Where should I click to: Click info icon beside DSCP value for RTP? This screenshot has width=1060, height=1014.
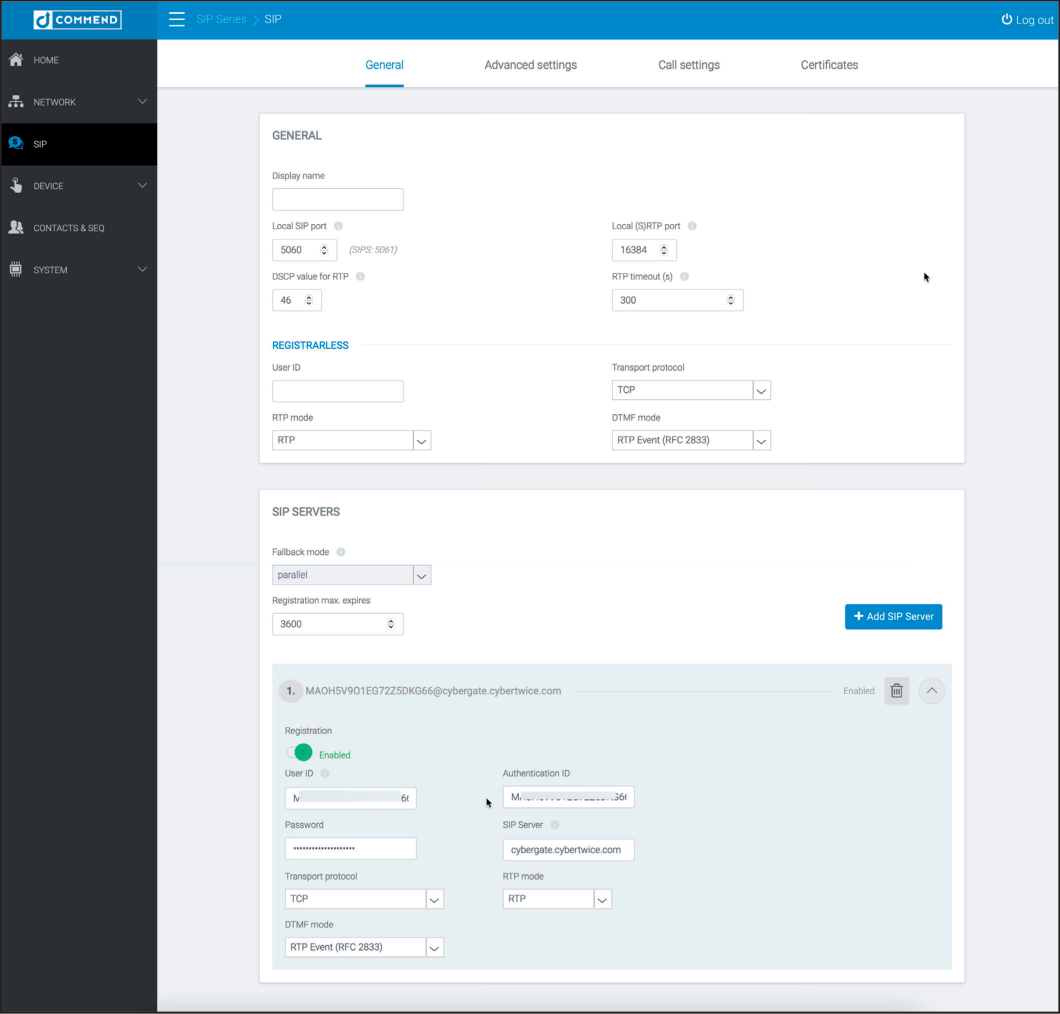click(360, 276)
